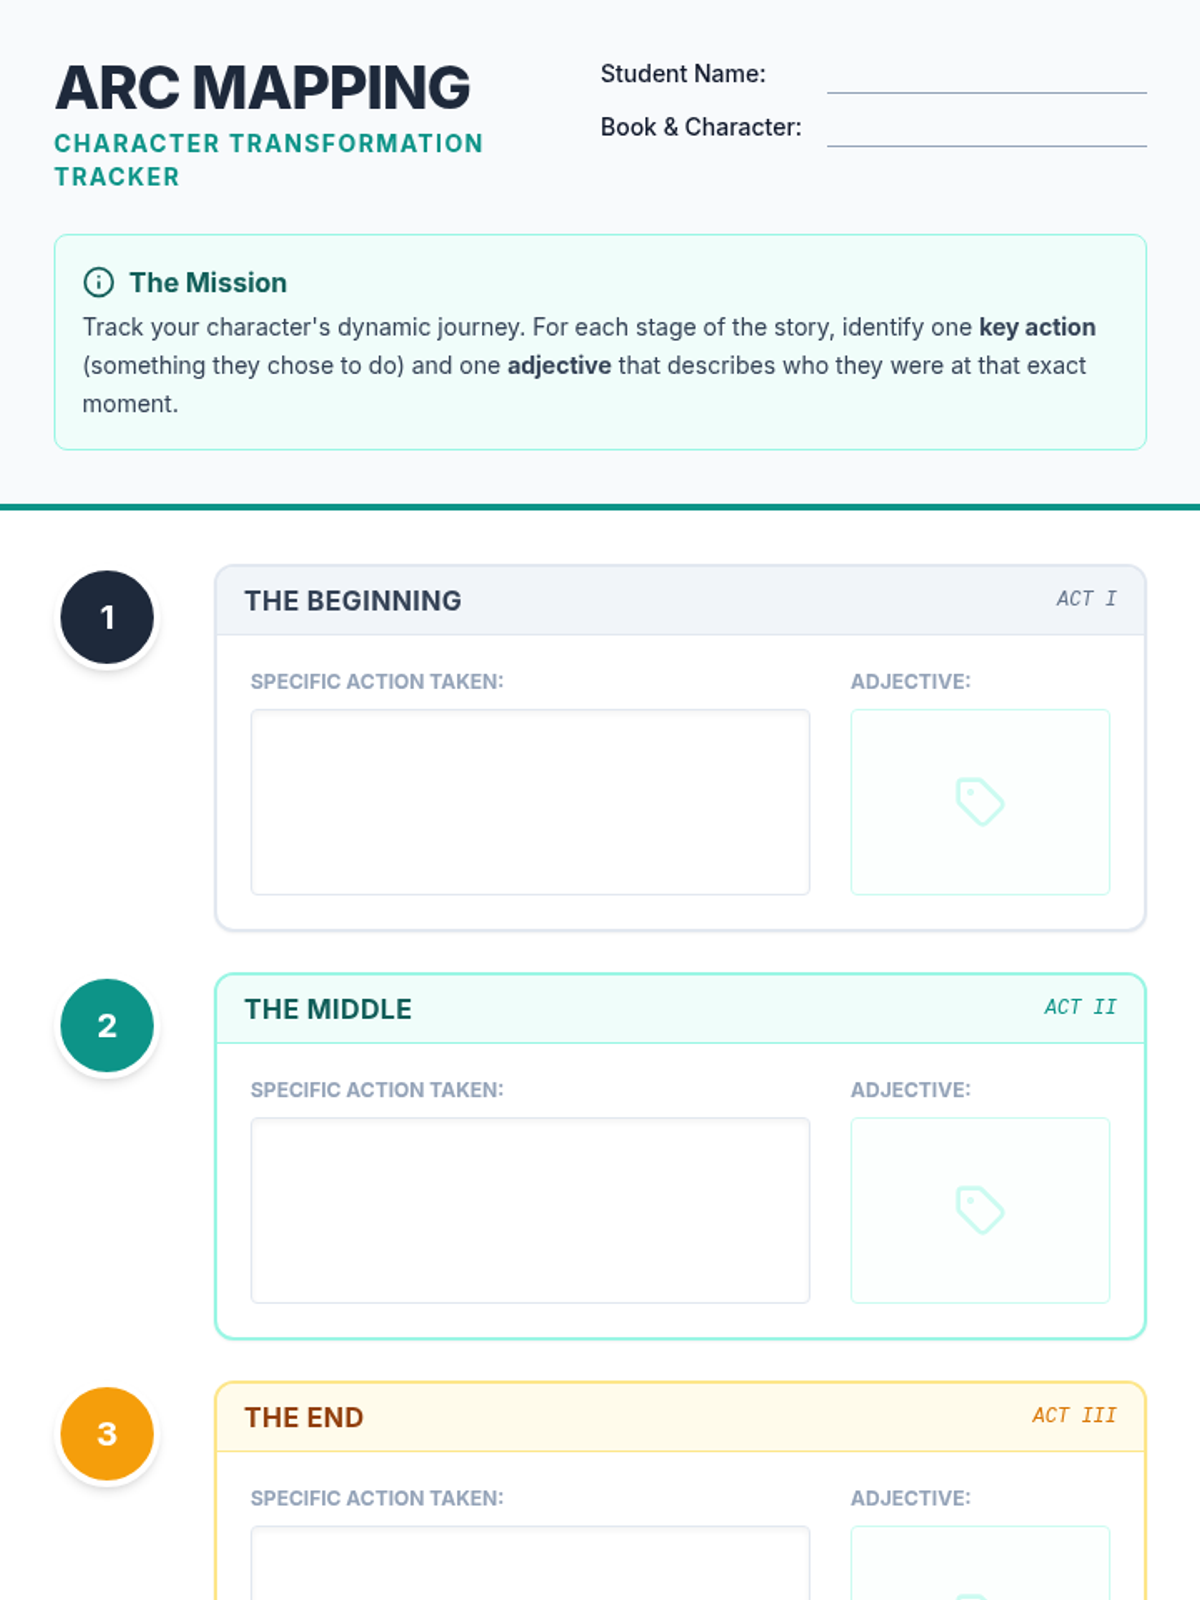Click the ARC MAPPING title
Viewport: 1200px width, 1600px height.
tap(263, 87)
